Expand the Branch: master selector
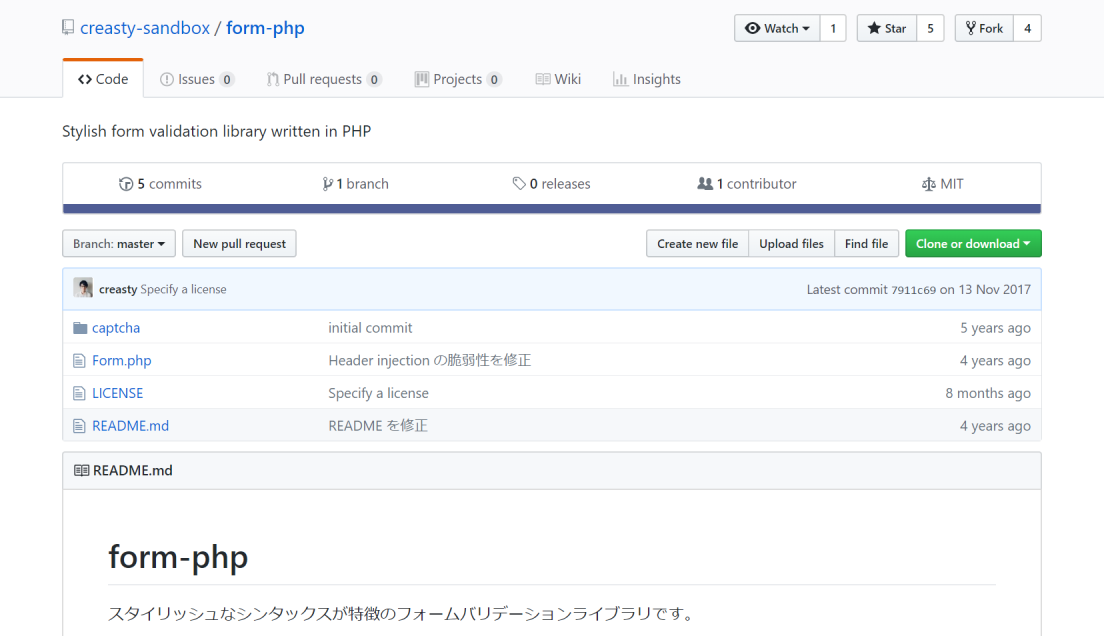 coord(119,244)
